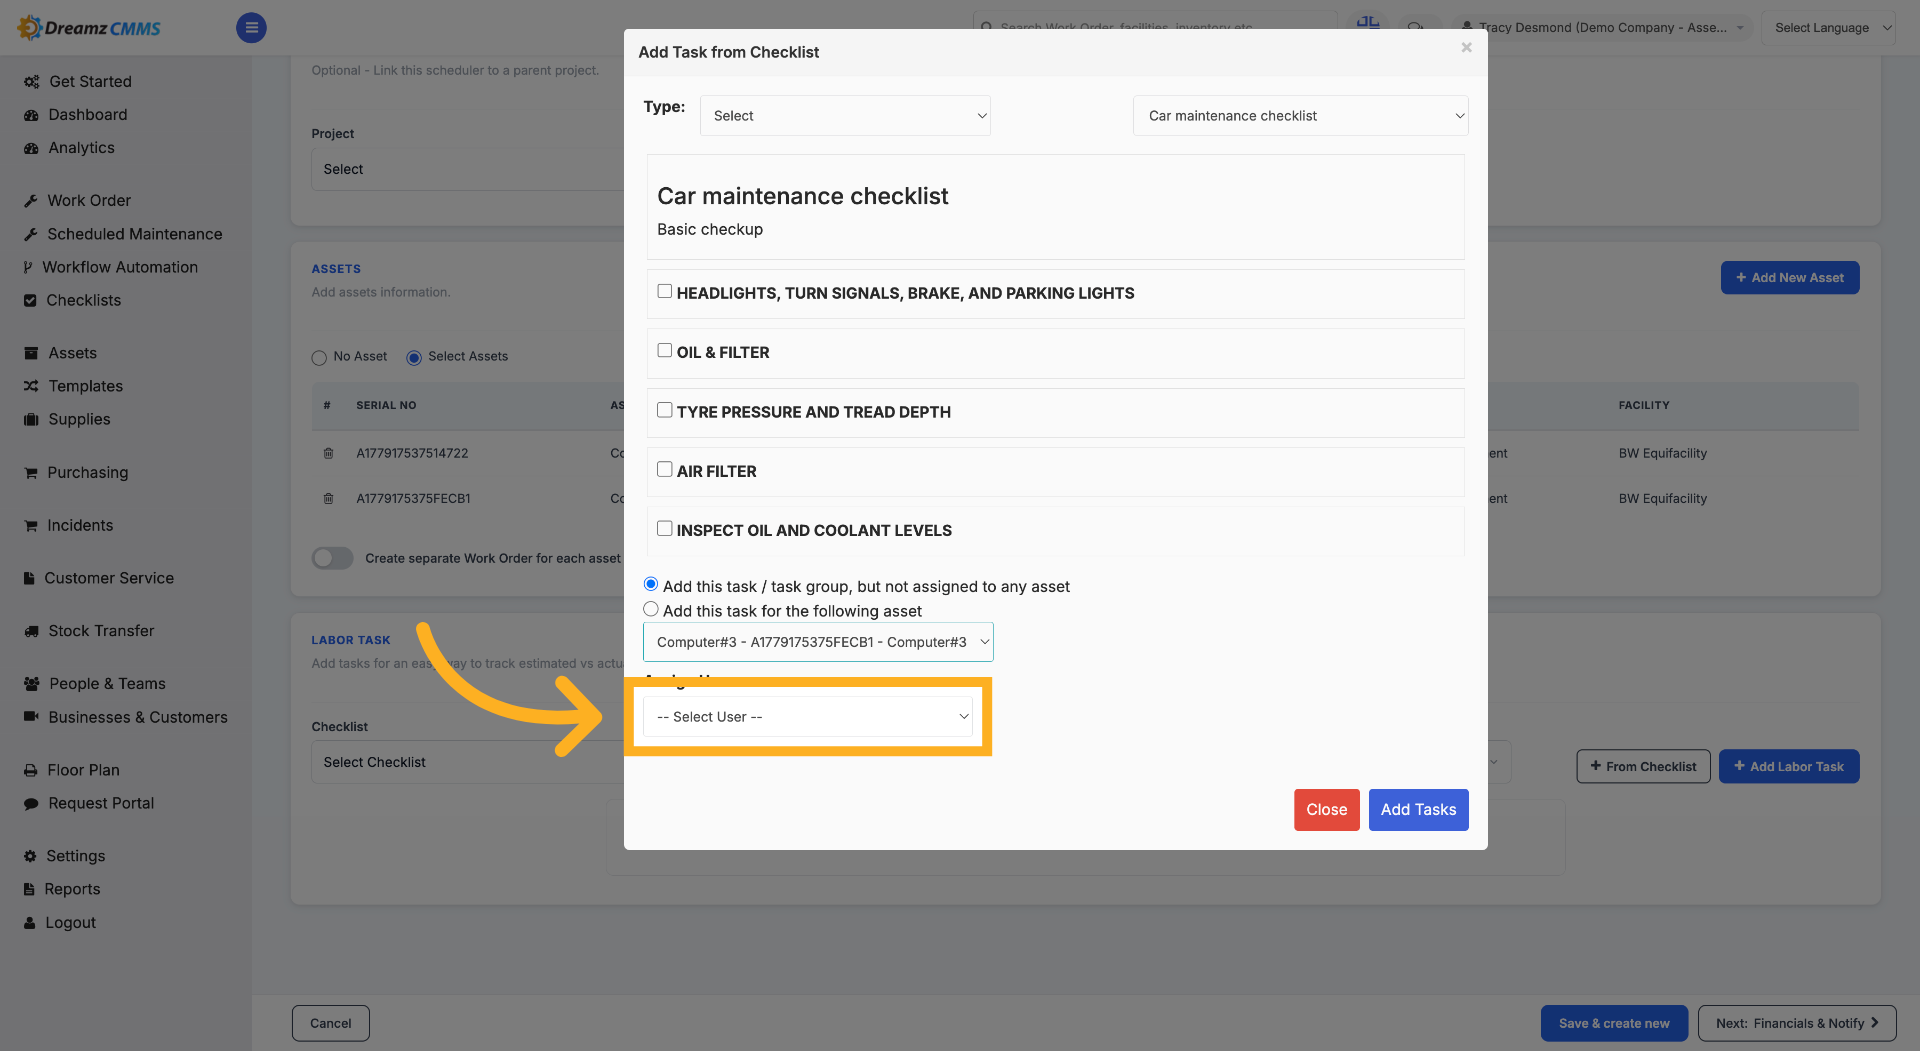The width and height of the screenshot is (1920, 1051).
Task: Click the red Close button
Action: click(x=1326, y=810)
